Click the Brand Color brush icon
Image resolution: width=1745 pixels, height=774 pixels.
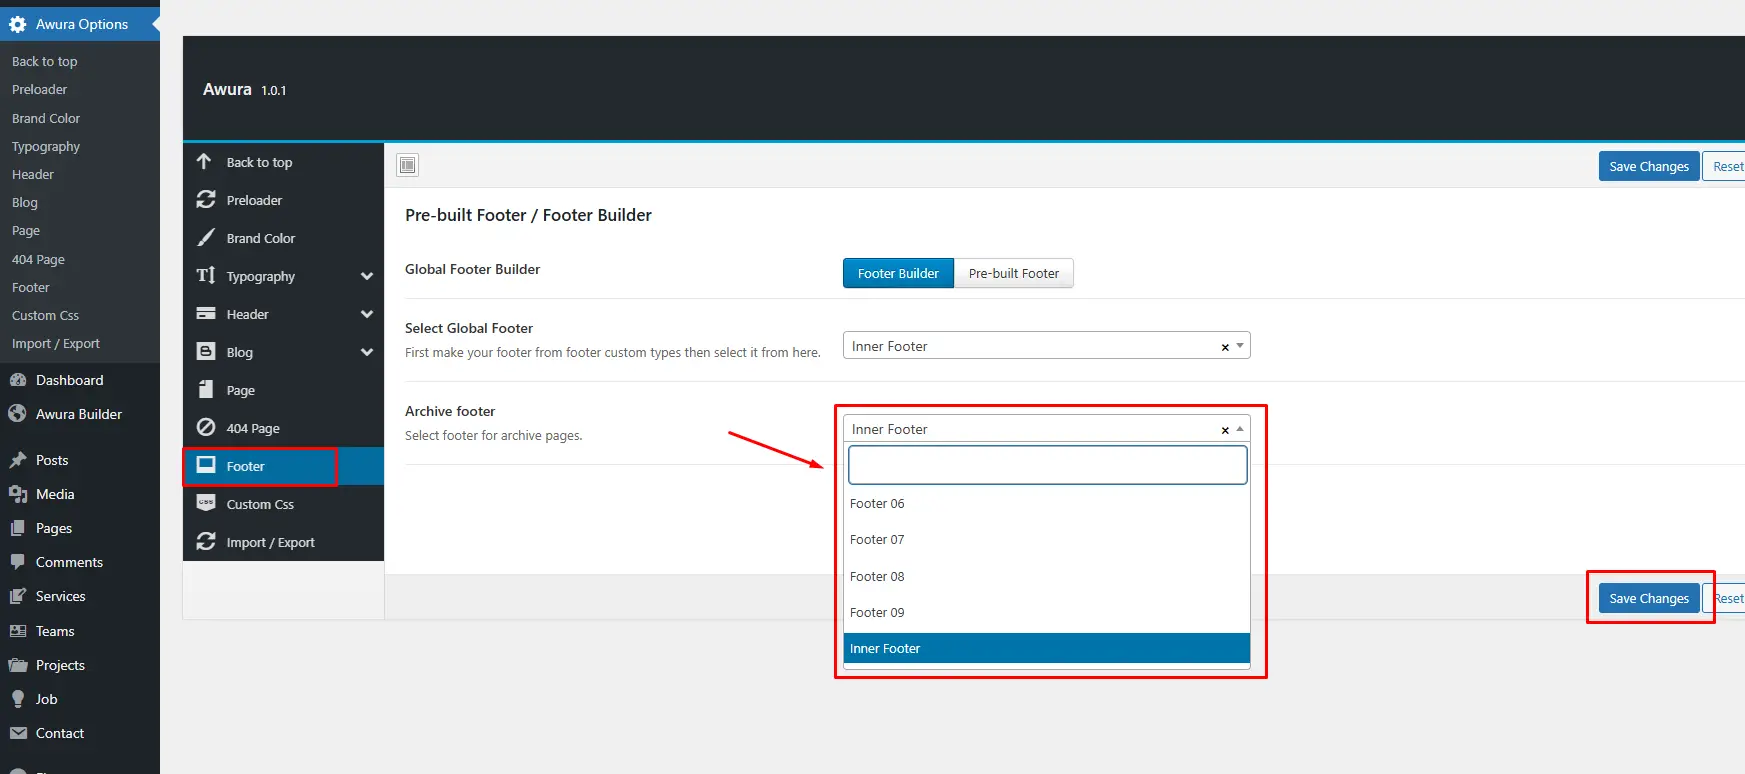coord(206,238)
